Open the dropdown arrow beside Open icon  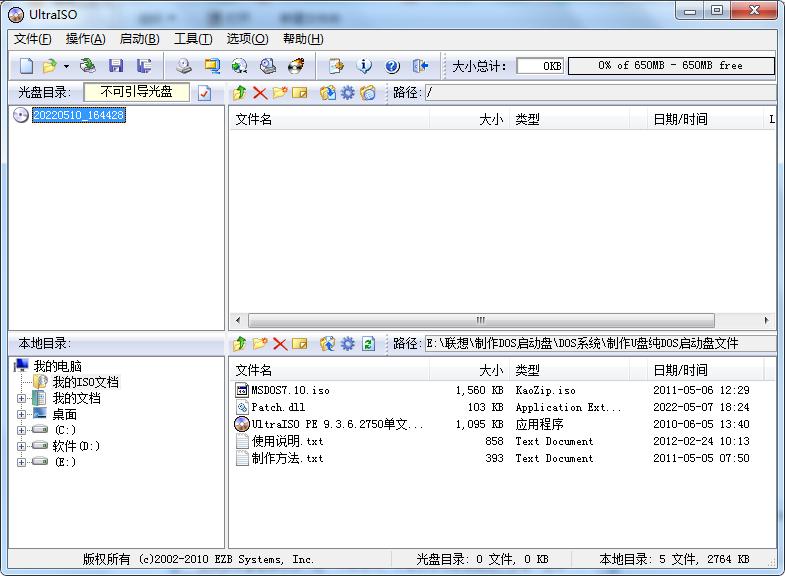(x=66, y=66)
